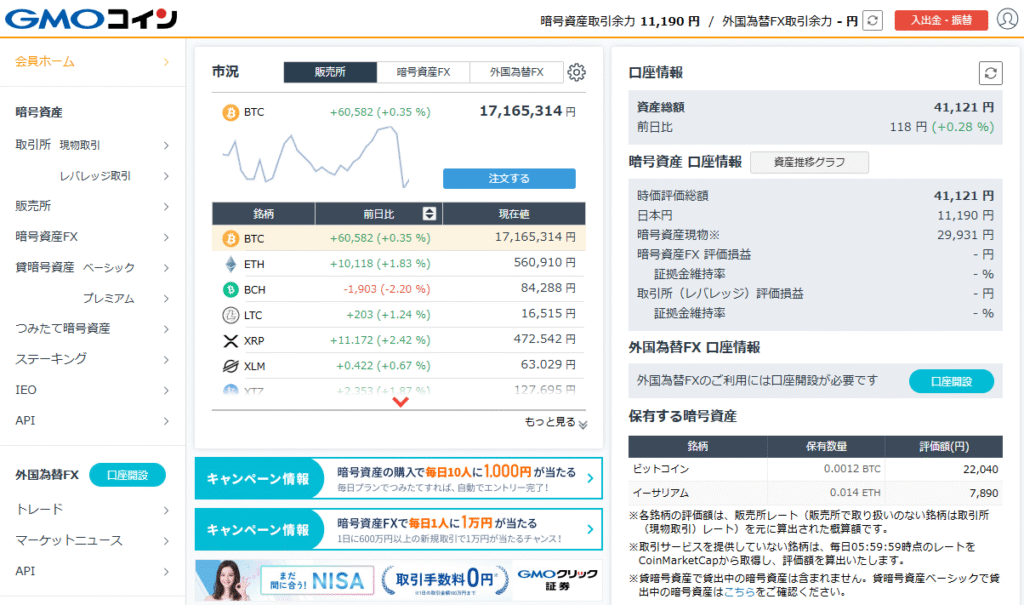Expand the price list with red chevron
Viewport: 1024px width, 605px height.
tap(401, 402)
